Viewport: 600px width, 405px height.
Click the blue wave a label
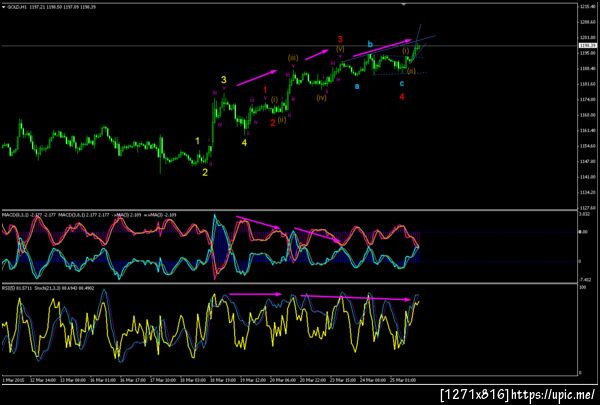click(357, 87)
